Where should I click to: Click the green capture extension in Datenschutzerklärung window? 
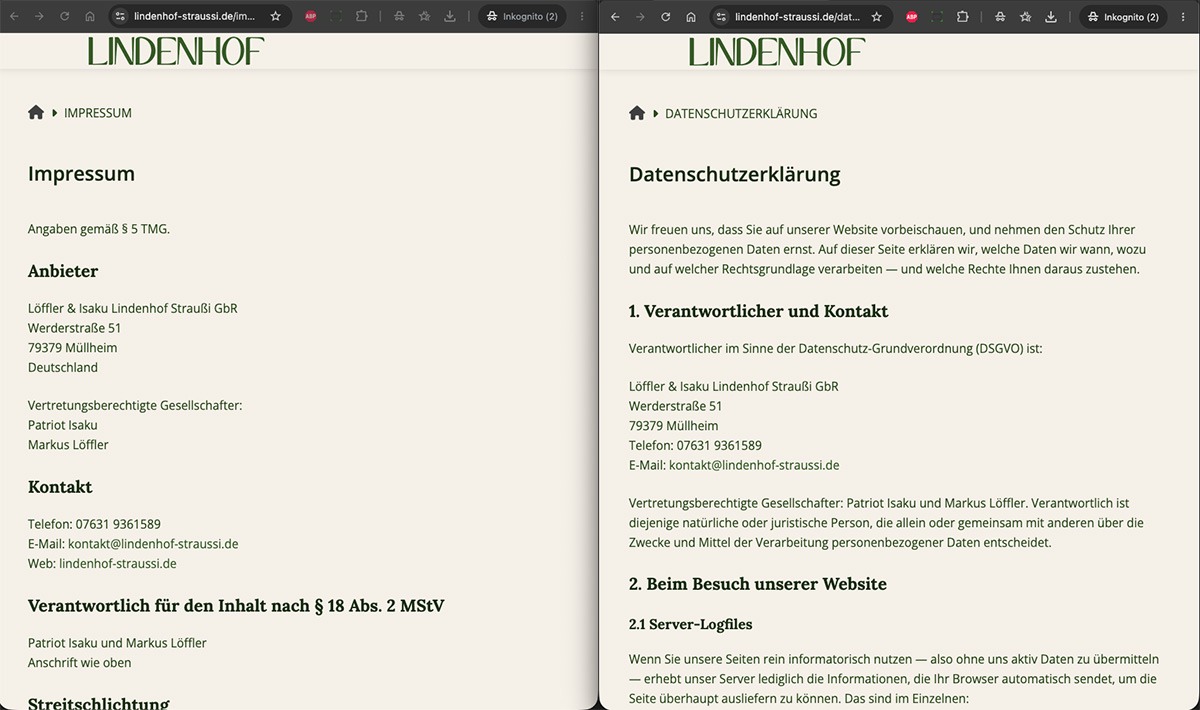click(x=937, y=16)
